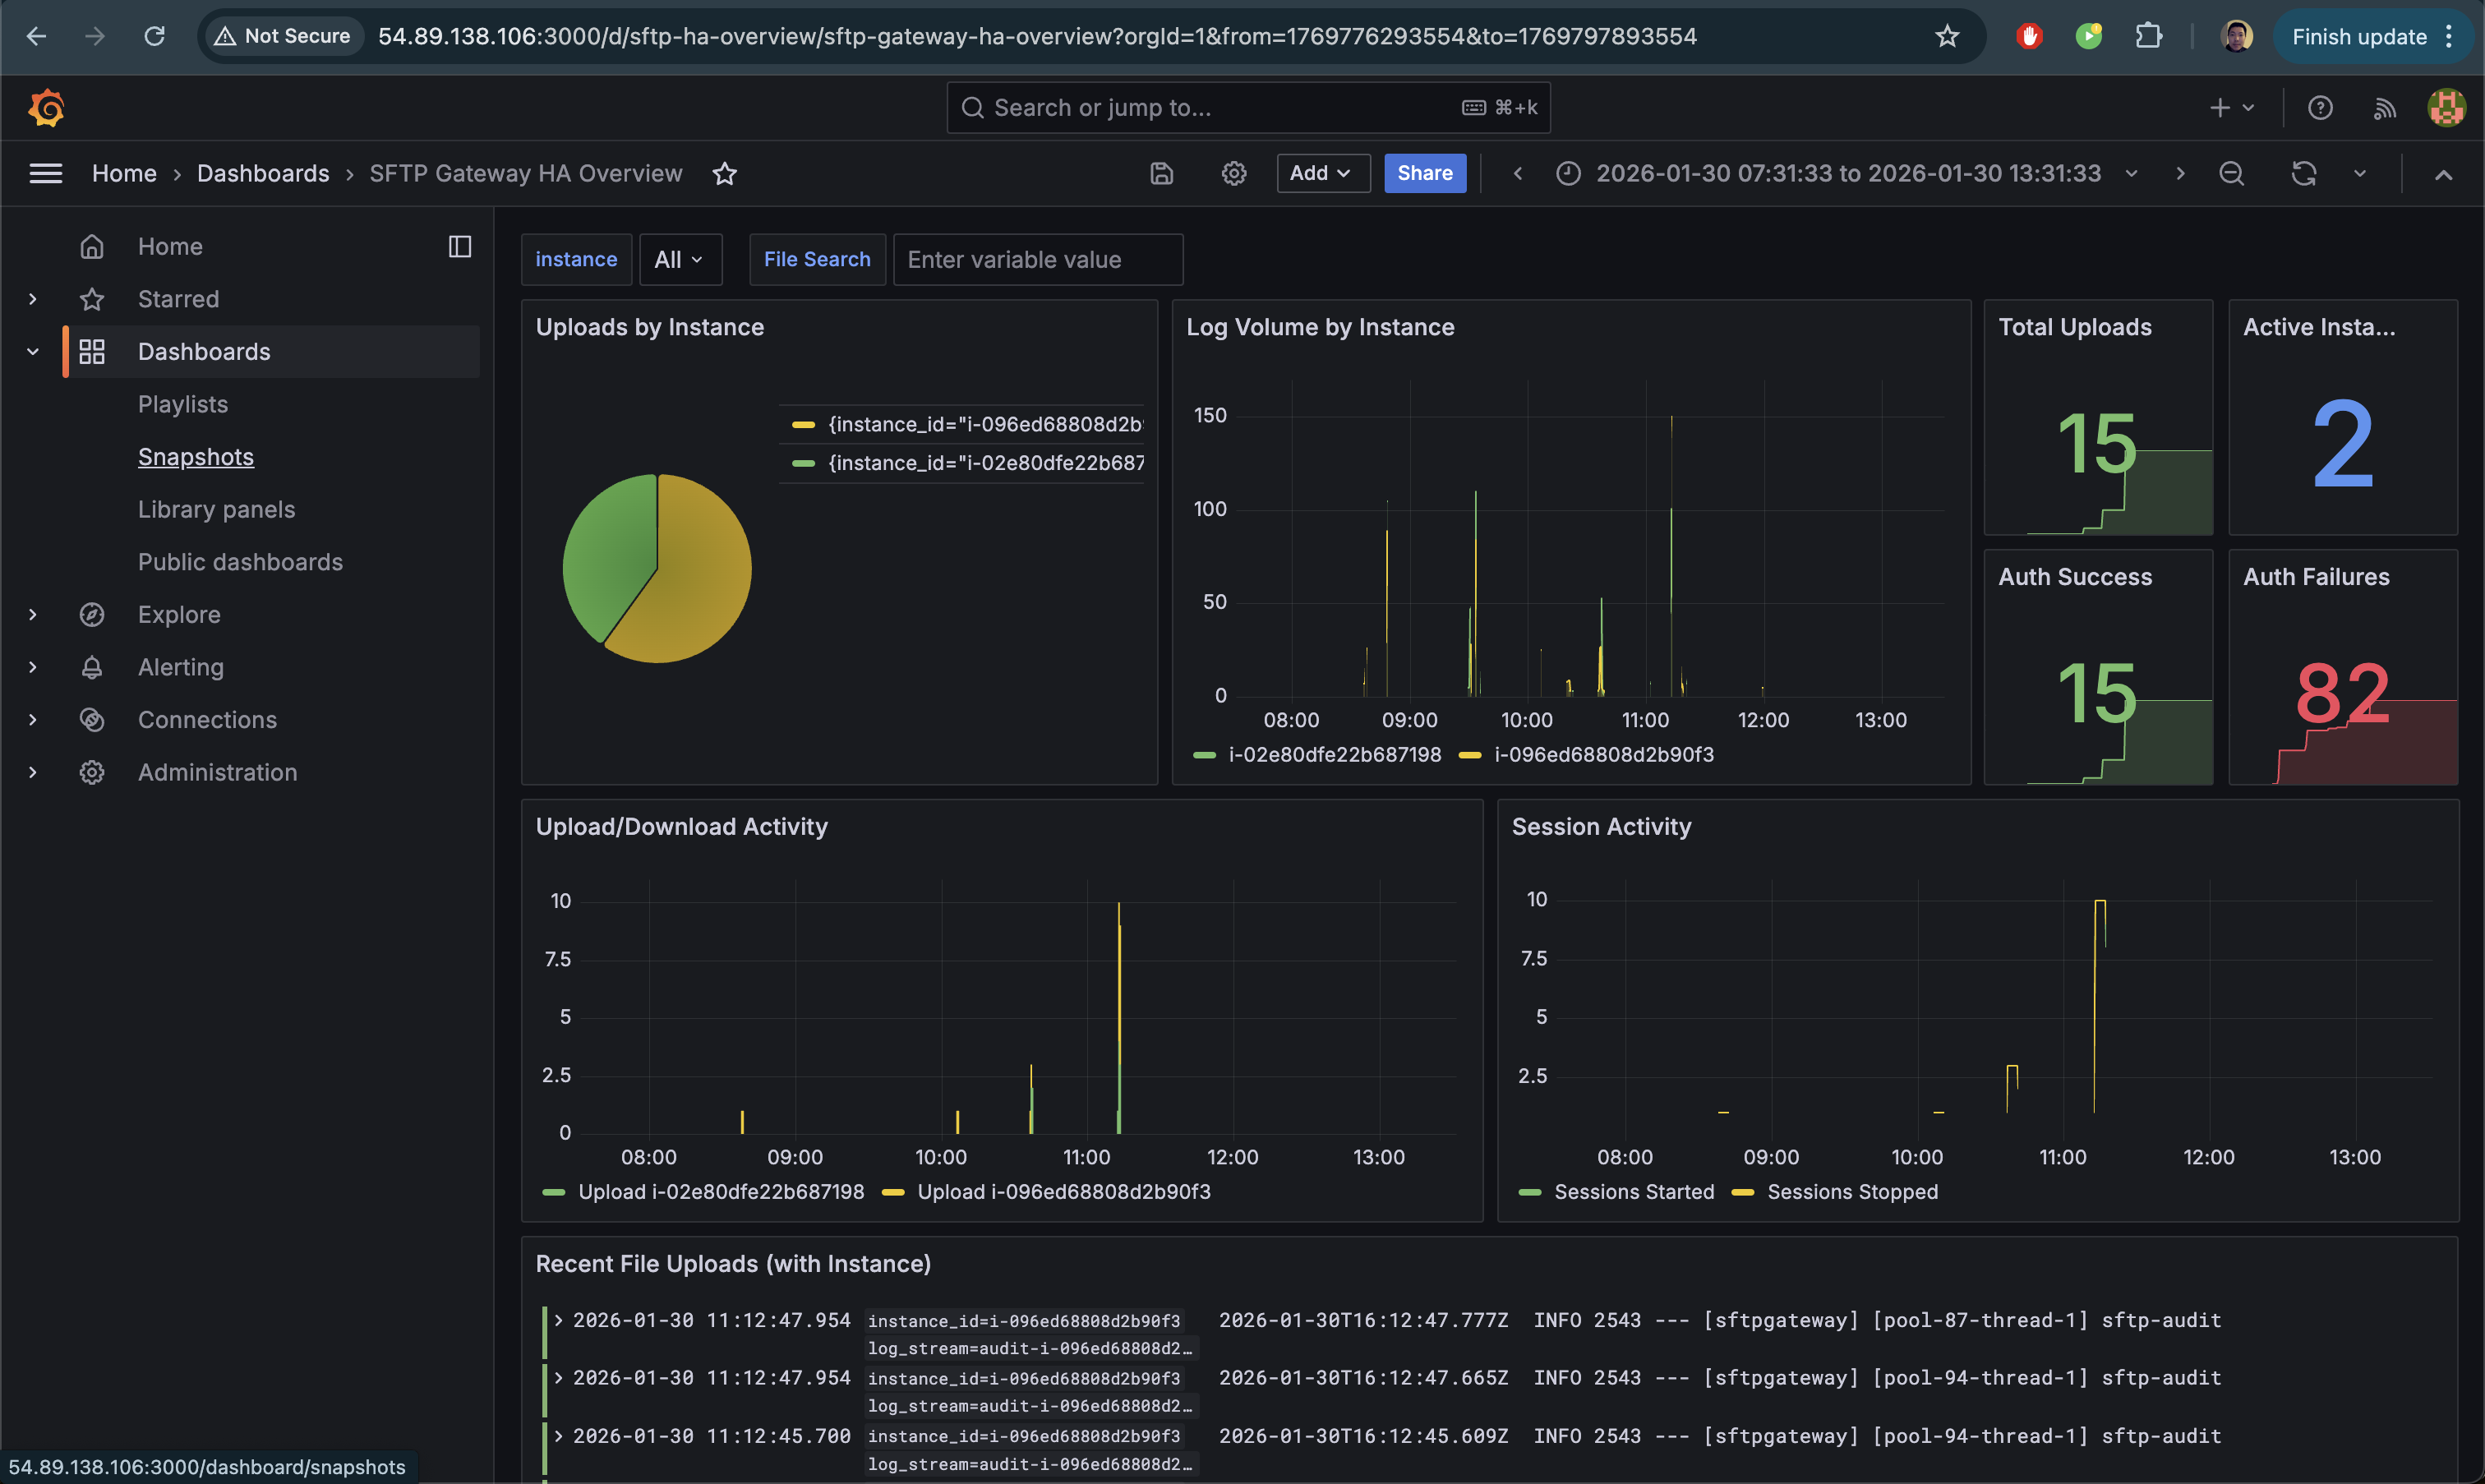Open the profile avatar icon
This screenshot has height=1484, width=2485.
pos(2446,107)
